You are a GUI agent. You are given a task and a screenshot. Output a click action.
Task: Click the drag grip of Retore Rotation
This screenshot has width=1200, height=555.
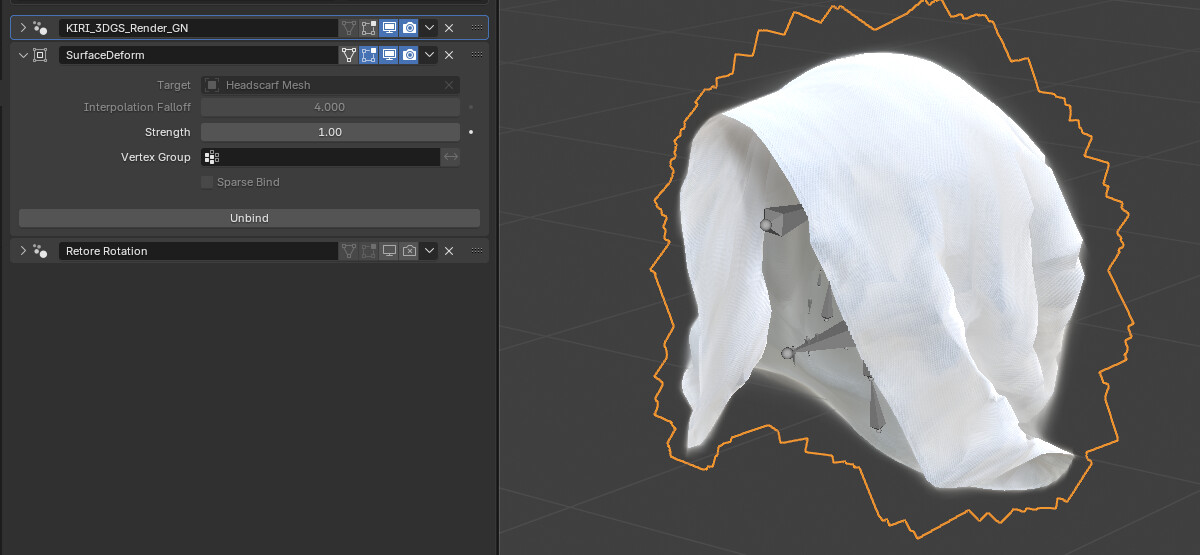tap(476, 251)
